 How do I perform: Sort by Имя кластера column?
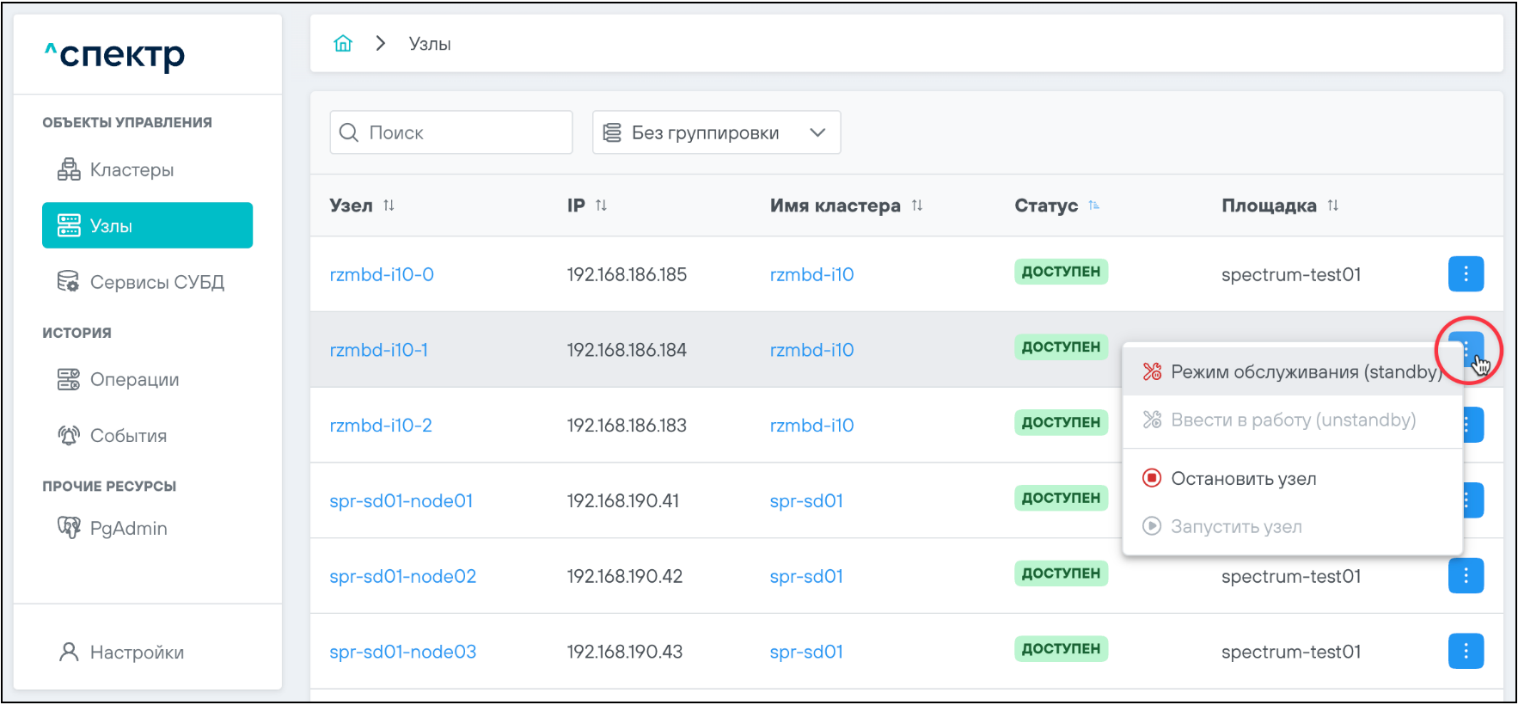tap(916, 206)
